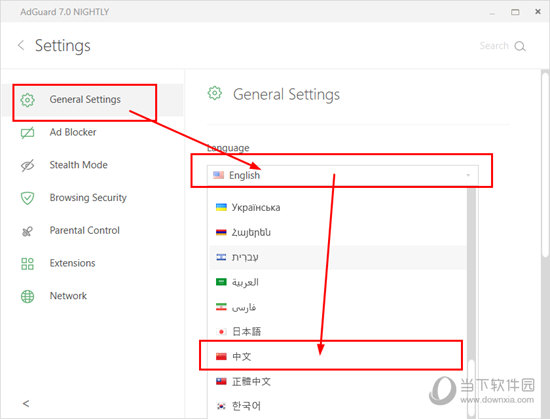Select 正體中文 from language list
This screenshot has width=550, height=419.
[338, 381]
